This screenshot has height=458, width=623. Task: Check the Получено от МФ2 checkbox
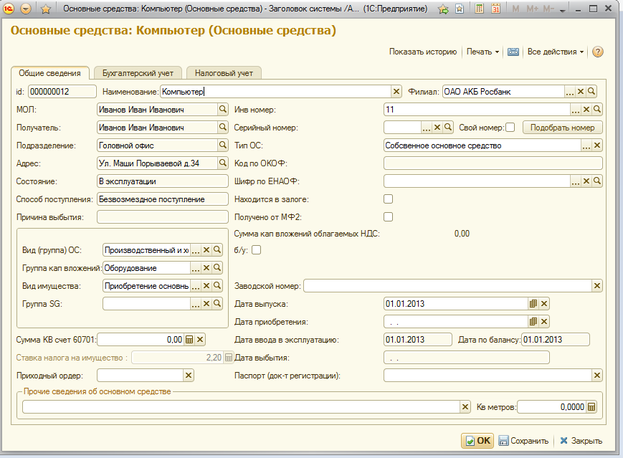tap(388, 216)
